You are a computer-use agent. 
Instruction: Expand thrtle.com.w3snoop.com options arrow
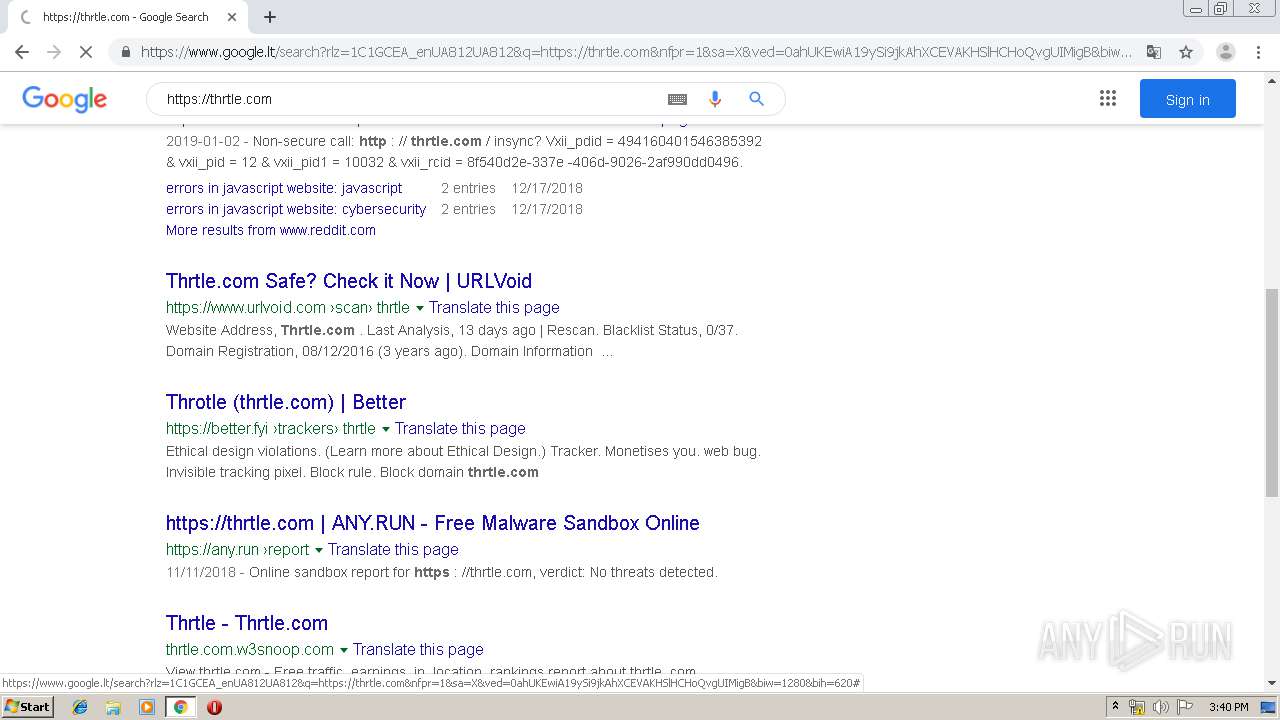[x=344, y=650]
